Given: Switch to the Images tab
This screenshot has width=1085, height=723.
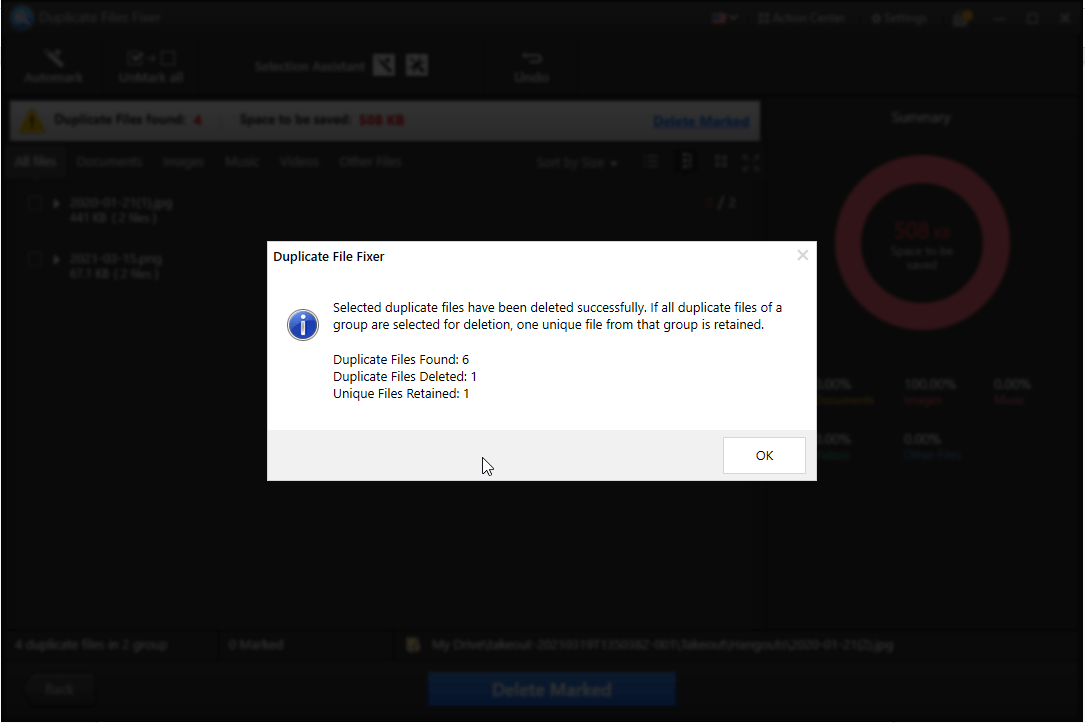Looking at the screenshot, I should pyautogui.click(x=183, y=162).
